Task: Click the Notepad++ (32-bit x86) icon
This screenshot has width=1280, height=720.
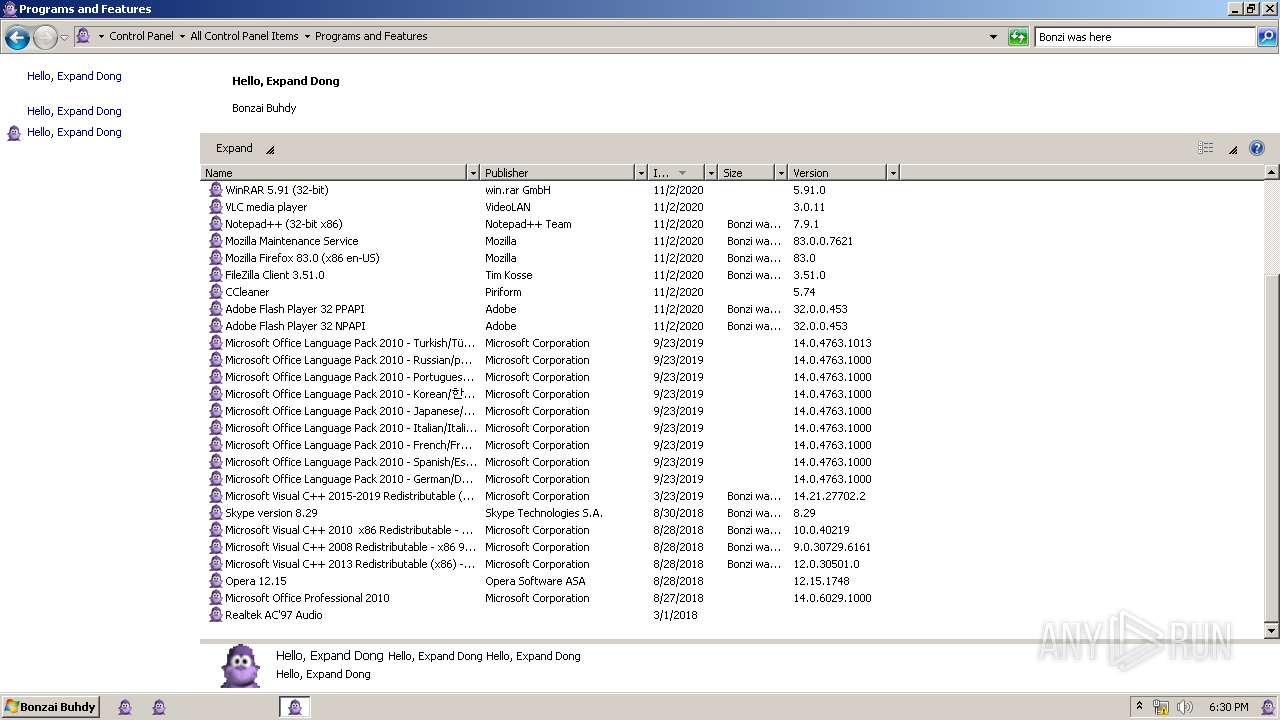Action: point(215,224)
